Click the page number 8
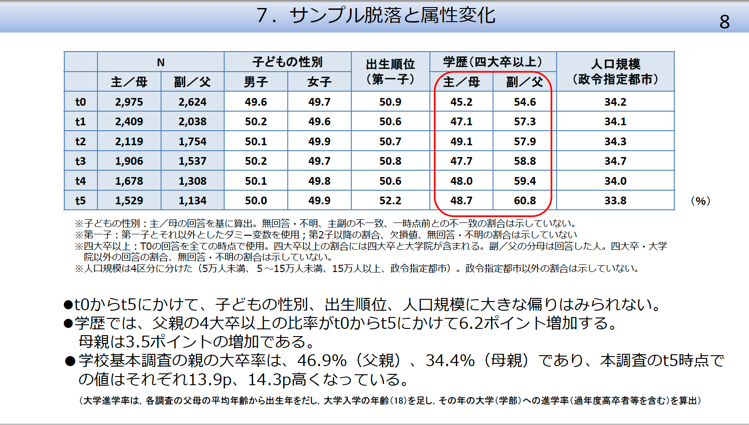The height and width of the screenshot is (425, 749). click(724, 22)
